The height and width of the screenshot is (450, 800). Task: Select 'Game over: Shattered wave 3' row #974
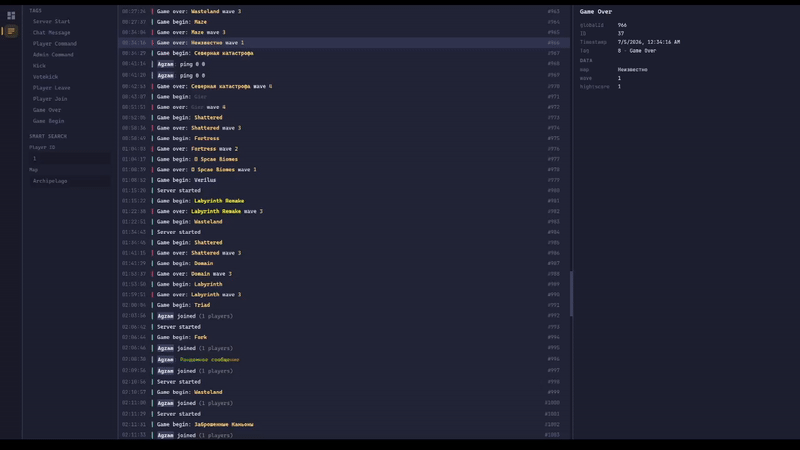coord(344,128)
